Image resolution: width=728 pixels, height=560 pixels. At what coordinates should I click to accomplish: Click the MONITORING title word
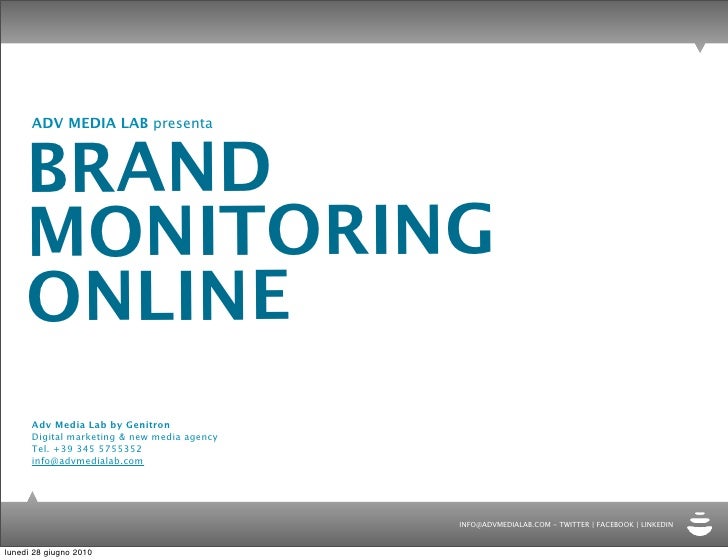(x=261, y=229)
